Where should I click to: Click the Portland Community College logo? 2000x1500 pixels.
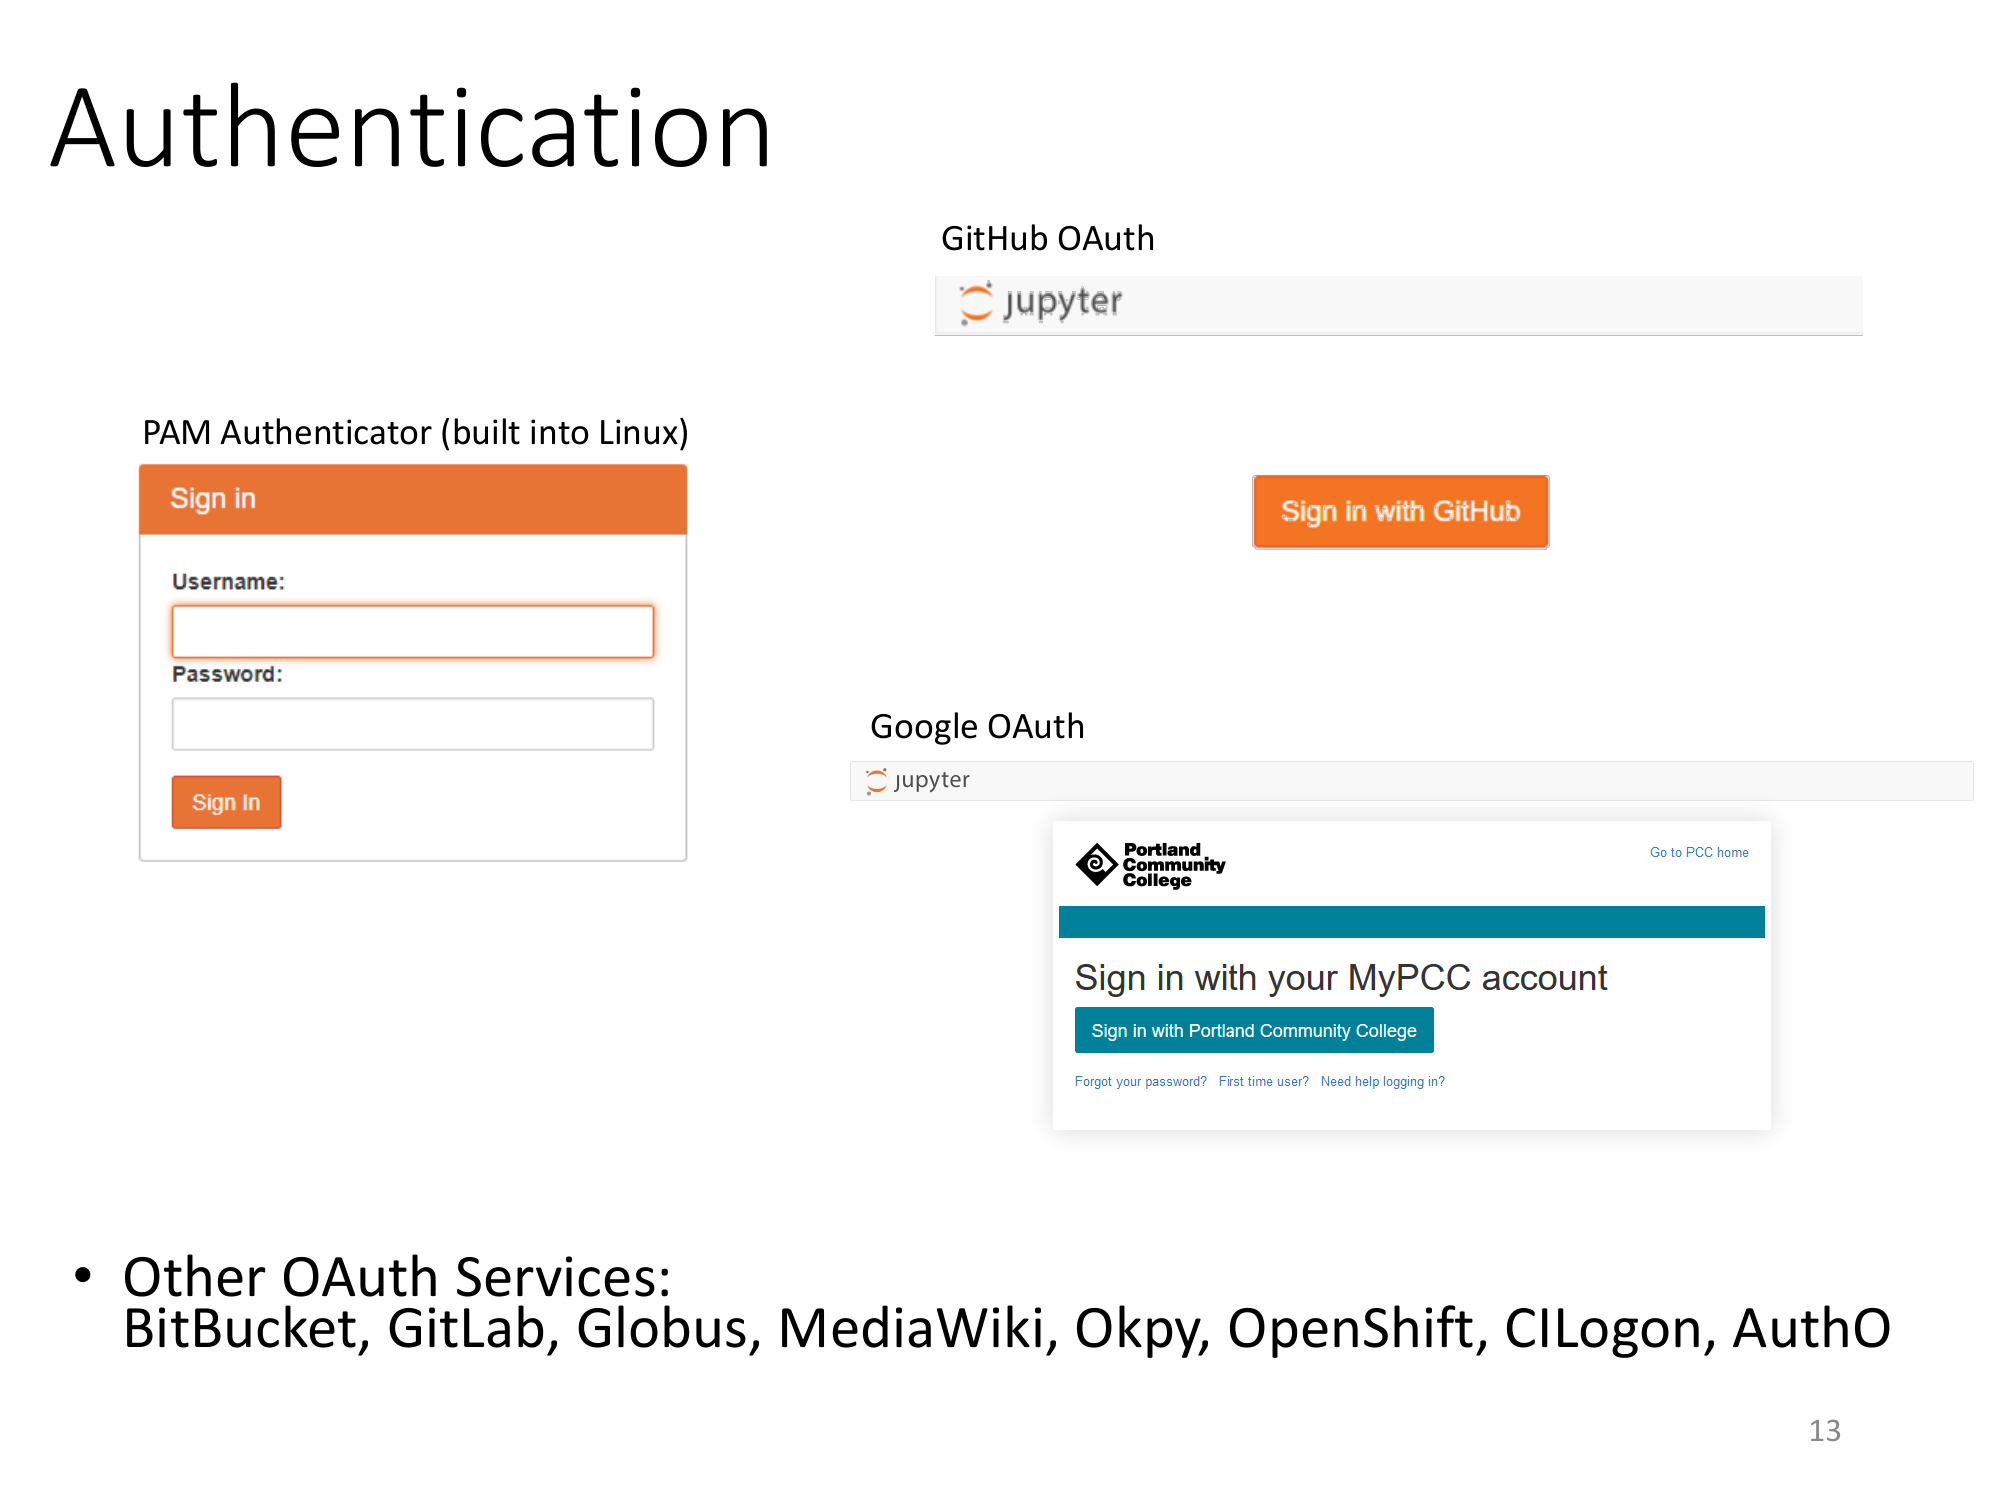[1150, 865]
